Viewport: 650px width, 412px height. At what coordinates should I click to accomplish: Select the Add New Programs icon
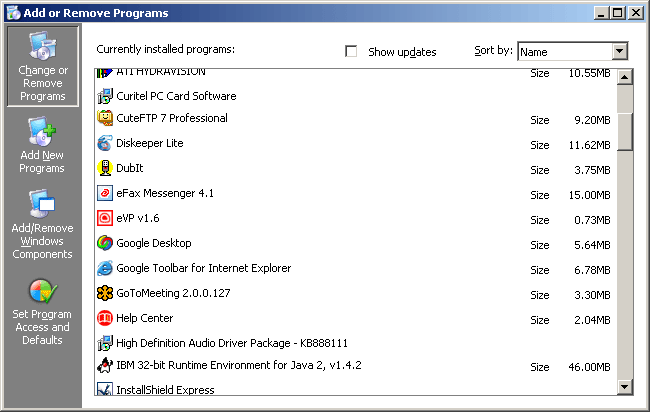pyautogui.click(x=42, y=132)
